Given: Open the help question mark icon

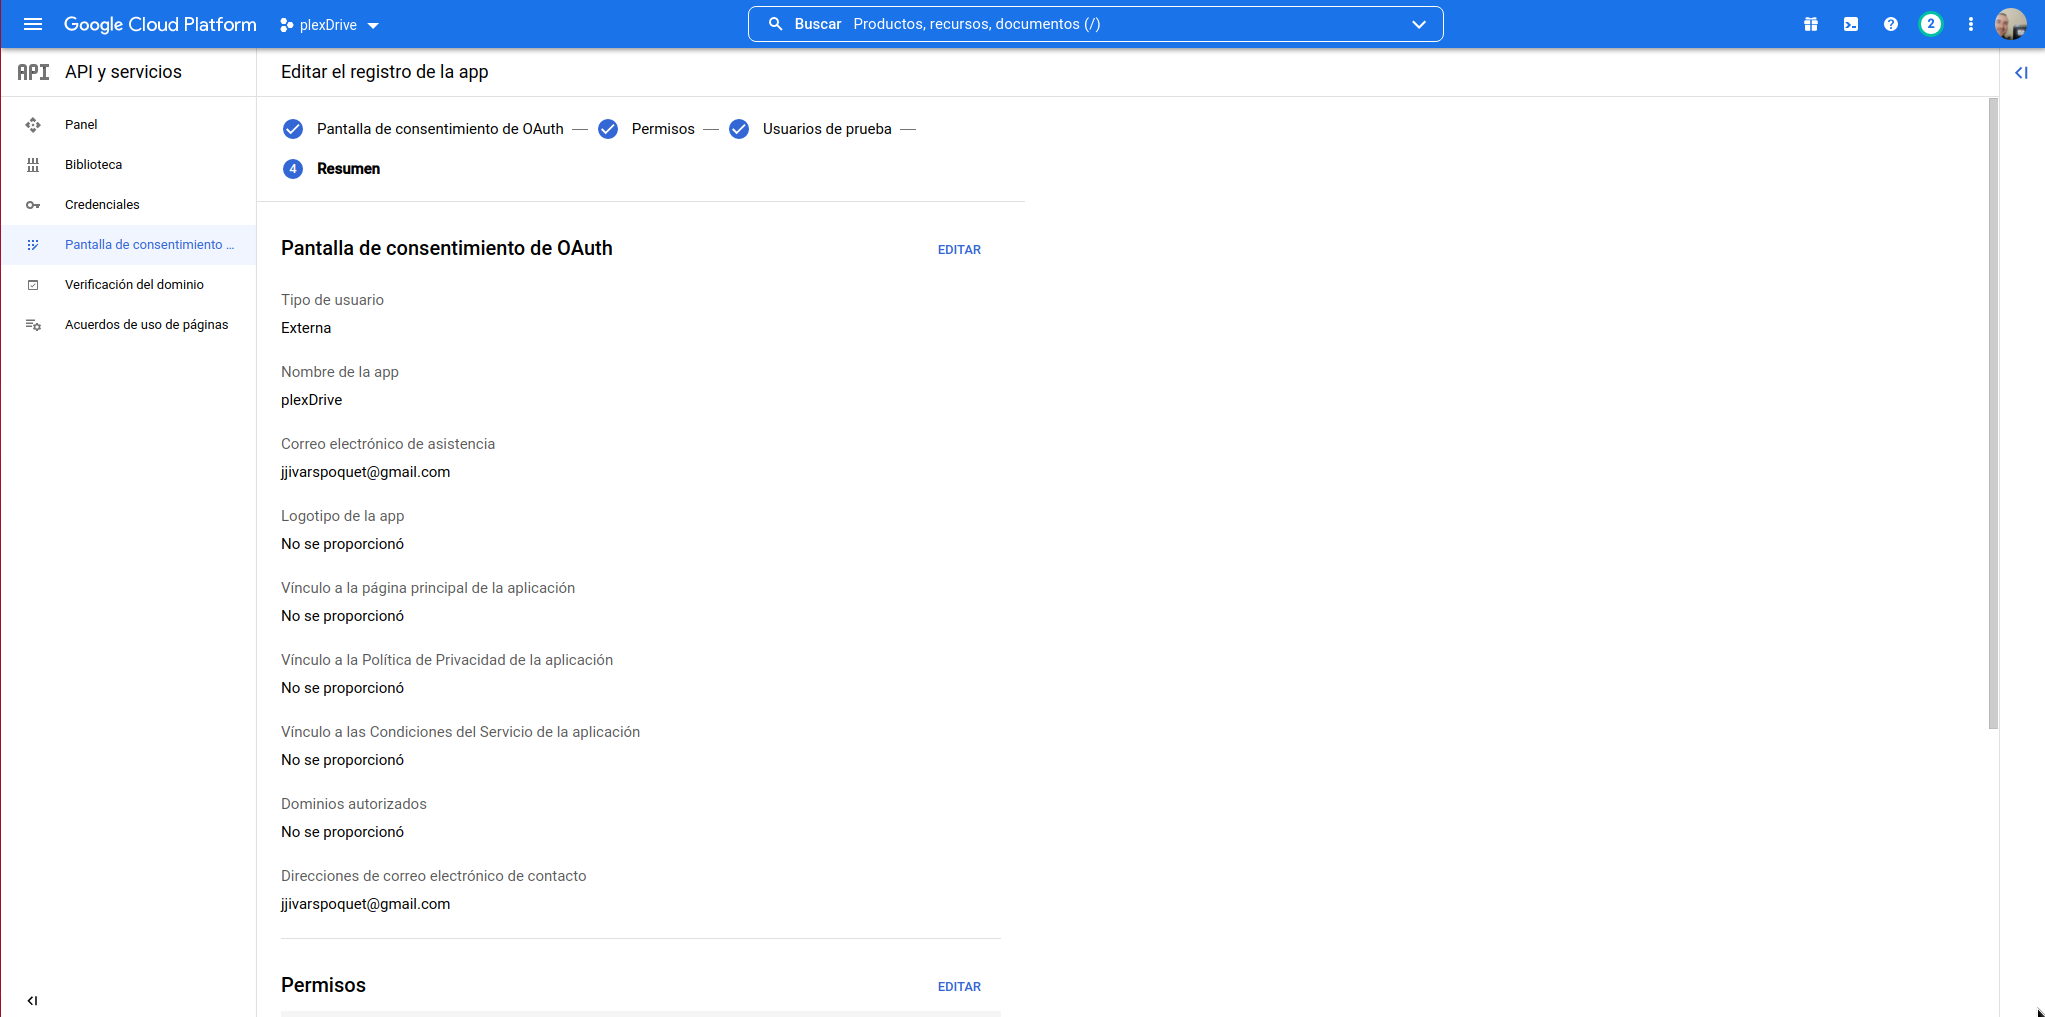Looking at the screenshot, I should [1891, 24].
